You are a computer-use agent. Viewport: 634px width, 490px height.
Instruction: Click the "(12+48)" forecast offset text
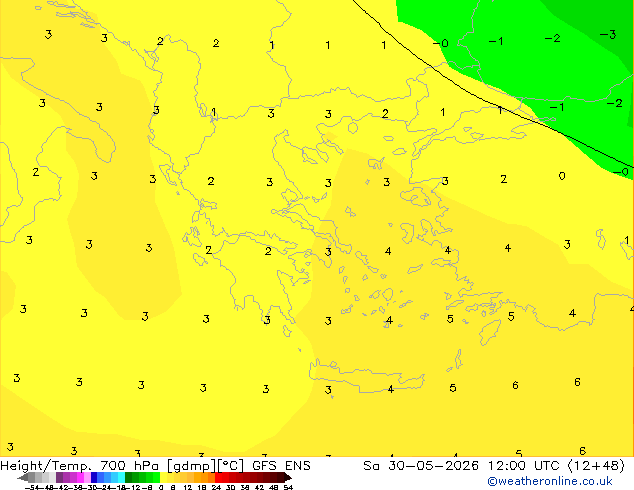click(x=596, y=466)
